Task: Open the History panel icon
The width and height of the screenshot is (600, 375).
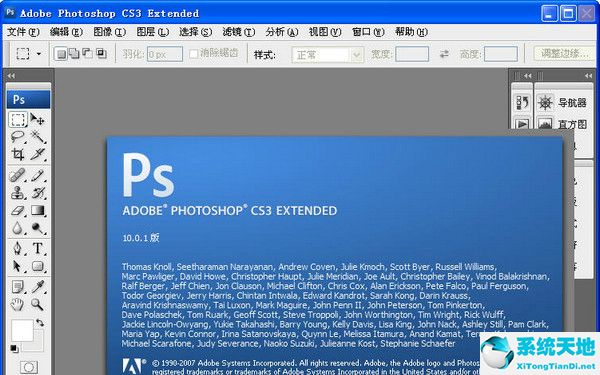Action: click(522, 103)
